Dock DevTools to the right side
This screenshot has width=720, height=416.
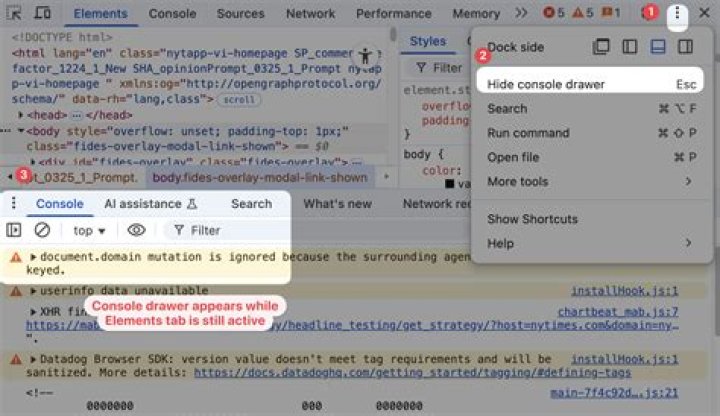685,46
